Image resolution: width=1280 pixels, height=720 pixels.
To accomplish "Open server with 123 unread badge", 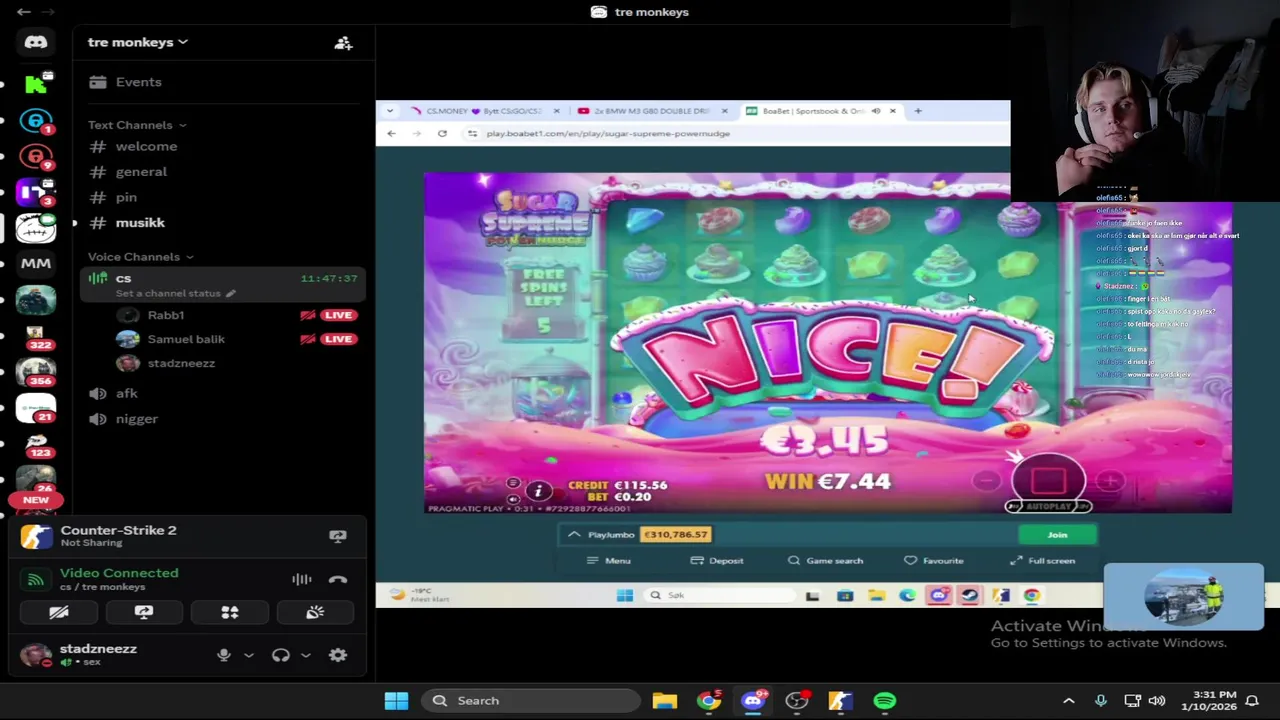I will click(x=36, y=444).
